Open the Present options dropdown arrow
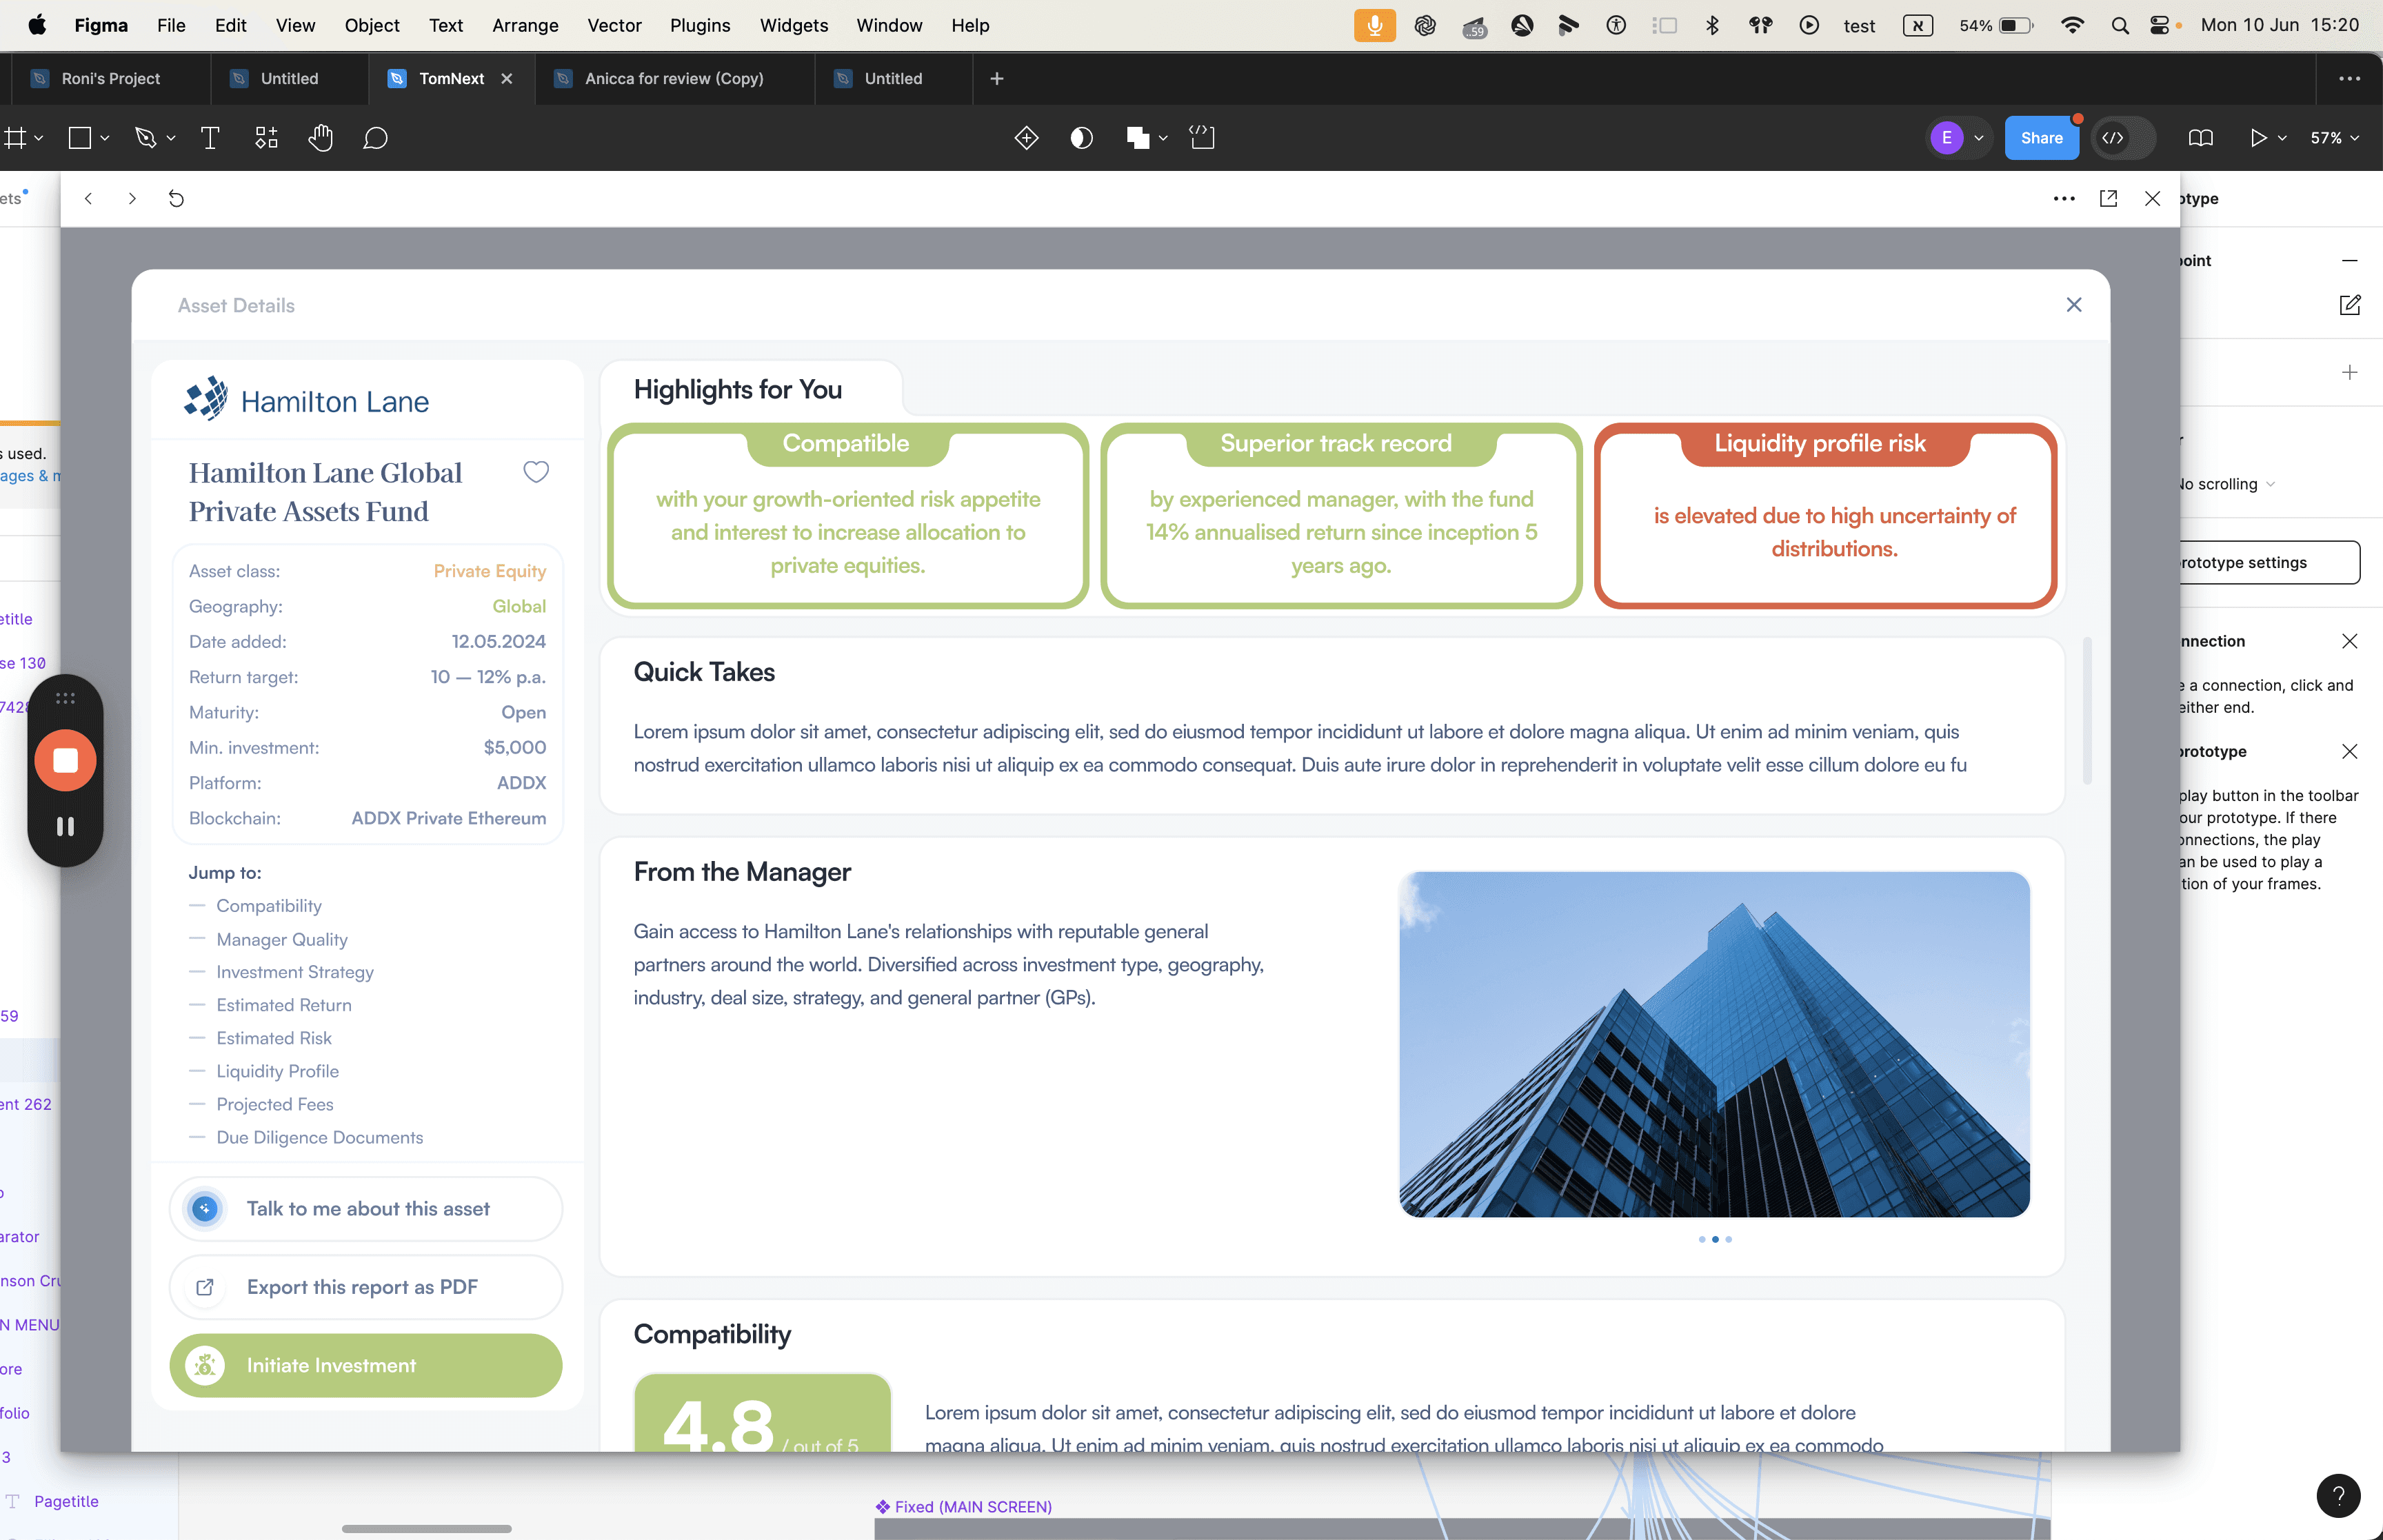Image resolution: width=2383 pixels, height=1540 pixels. tap(2283, 138)
